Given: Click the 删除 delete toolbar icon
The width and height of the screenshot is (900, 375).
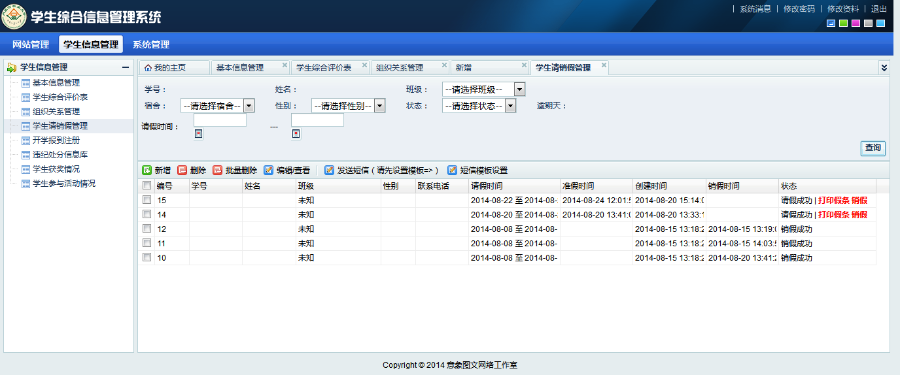Looking at the screenshot, I should 182,170.
